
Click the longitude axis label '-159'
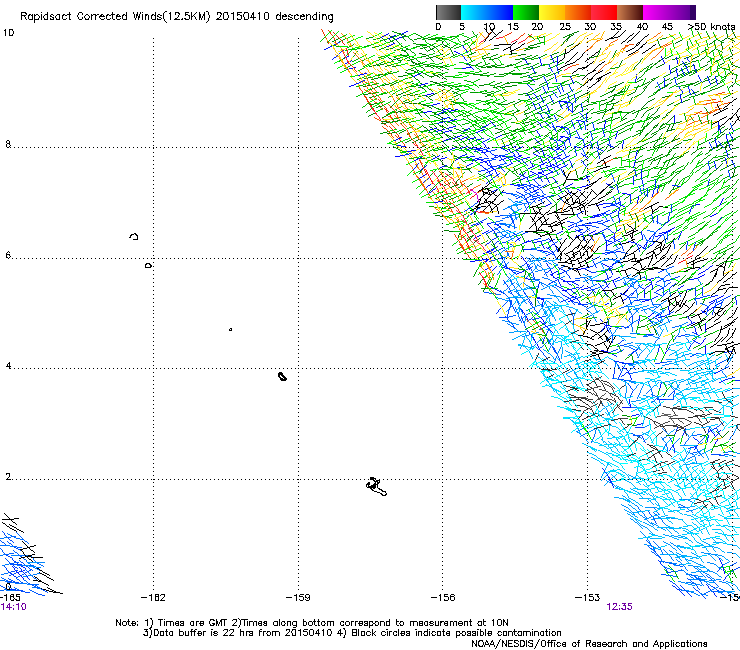point(298,598)
